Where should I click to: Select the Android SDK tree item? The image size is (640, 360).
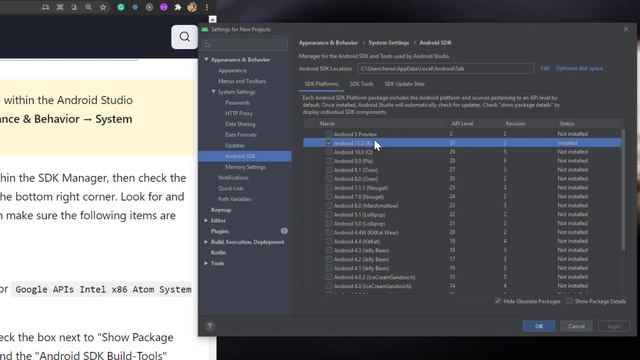tap(245, 156)
